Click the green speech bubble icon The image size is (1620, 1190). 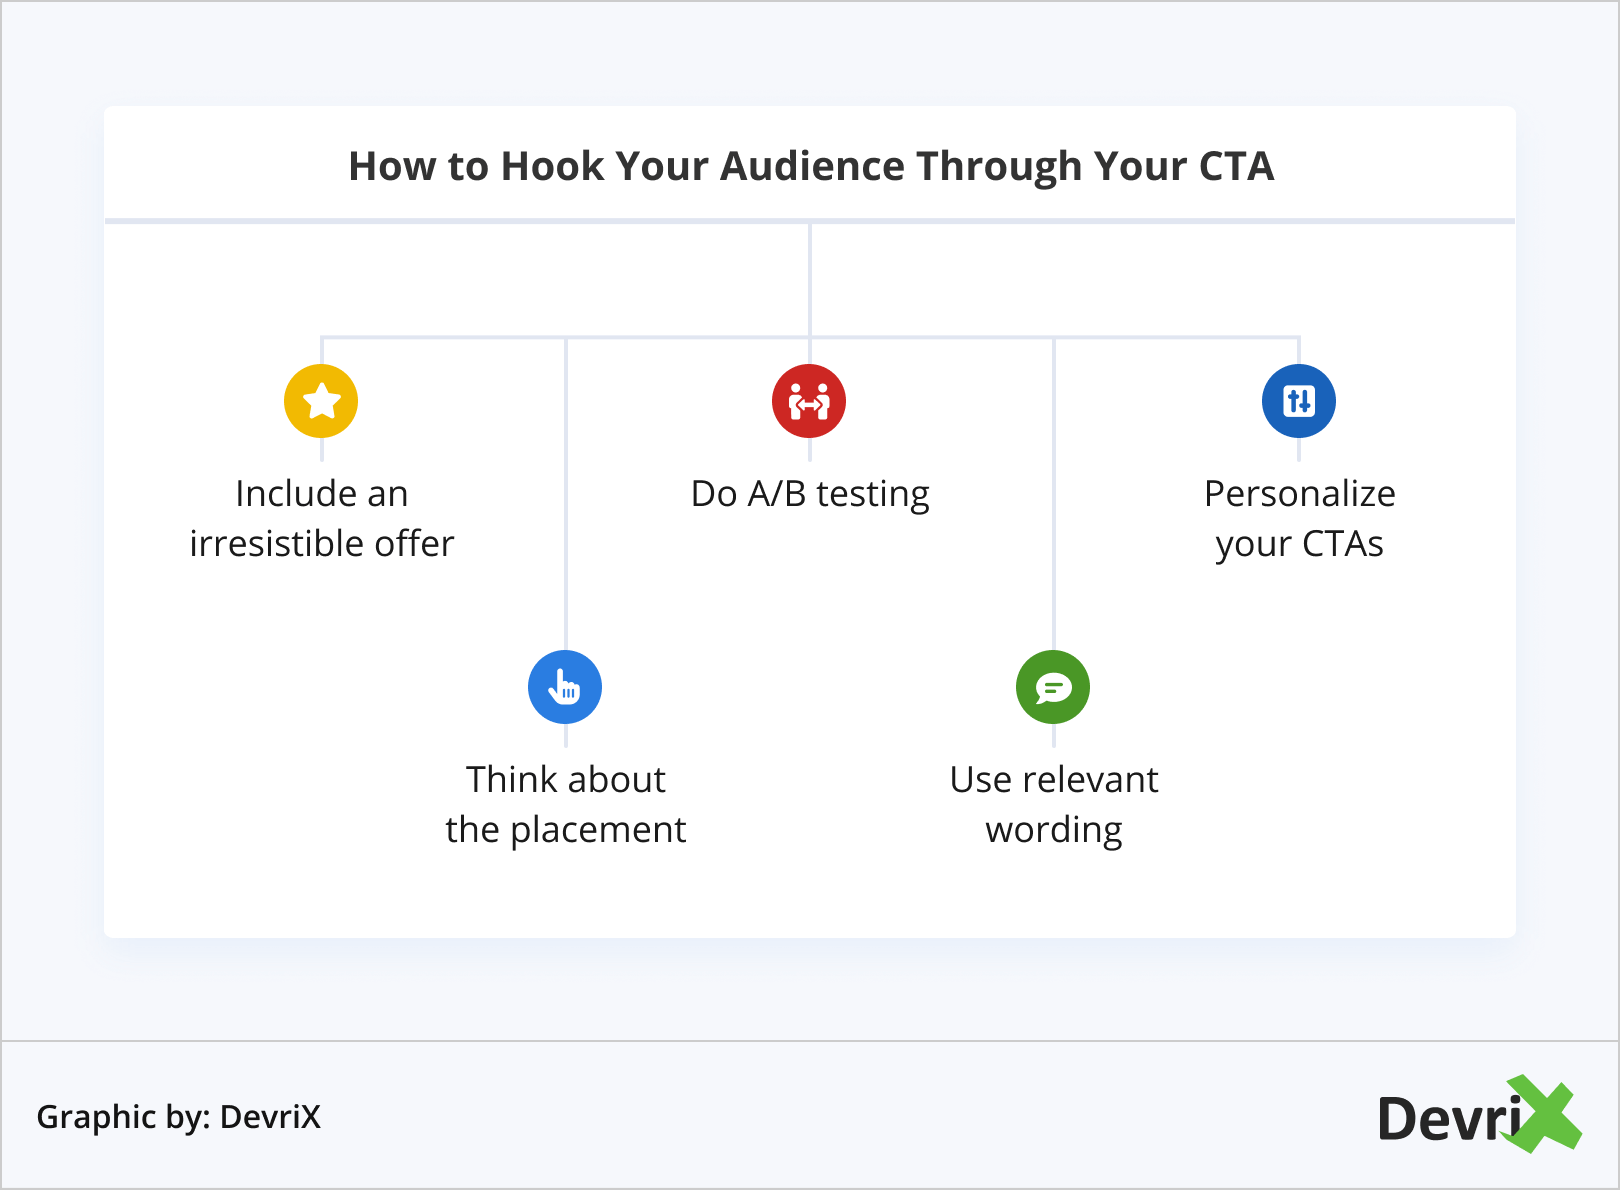point(1053,687)
